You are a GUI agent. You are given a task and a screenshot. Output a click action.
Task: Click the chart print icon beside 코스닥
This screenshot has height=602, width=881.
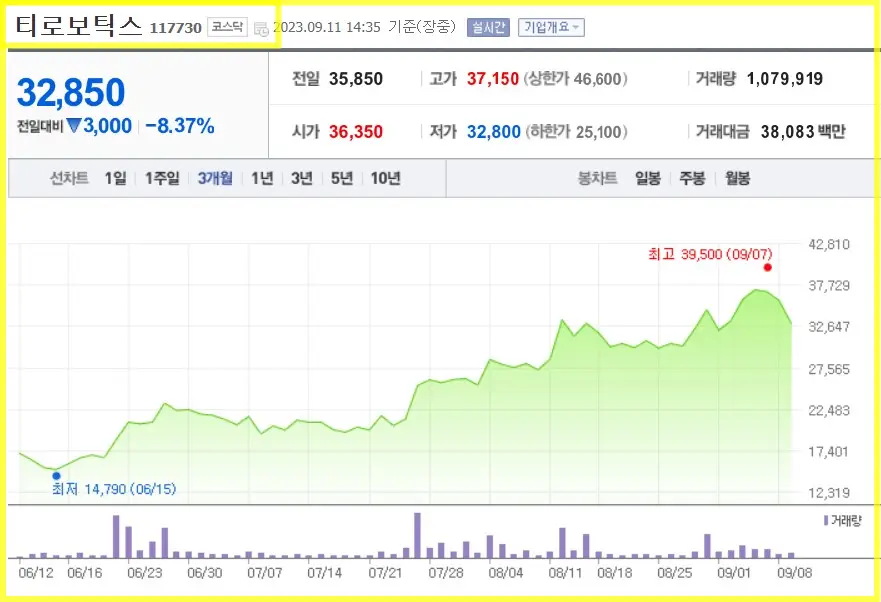point(260,29)
